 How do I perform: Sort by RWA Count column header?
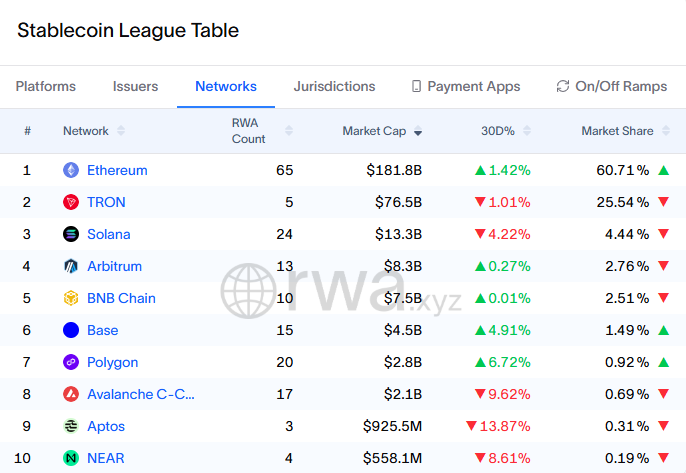pos(249,131)
